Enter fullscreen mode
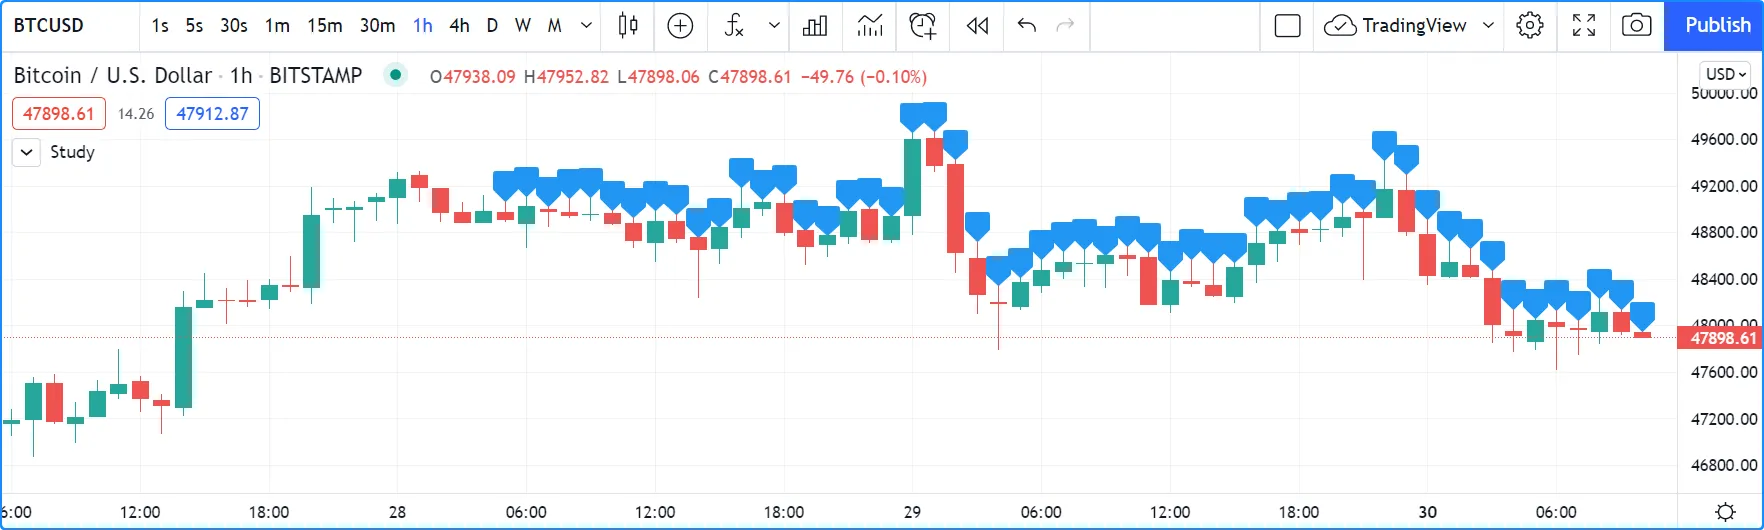Screen dimensions: 1764x530 point(1583,26)
